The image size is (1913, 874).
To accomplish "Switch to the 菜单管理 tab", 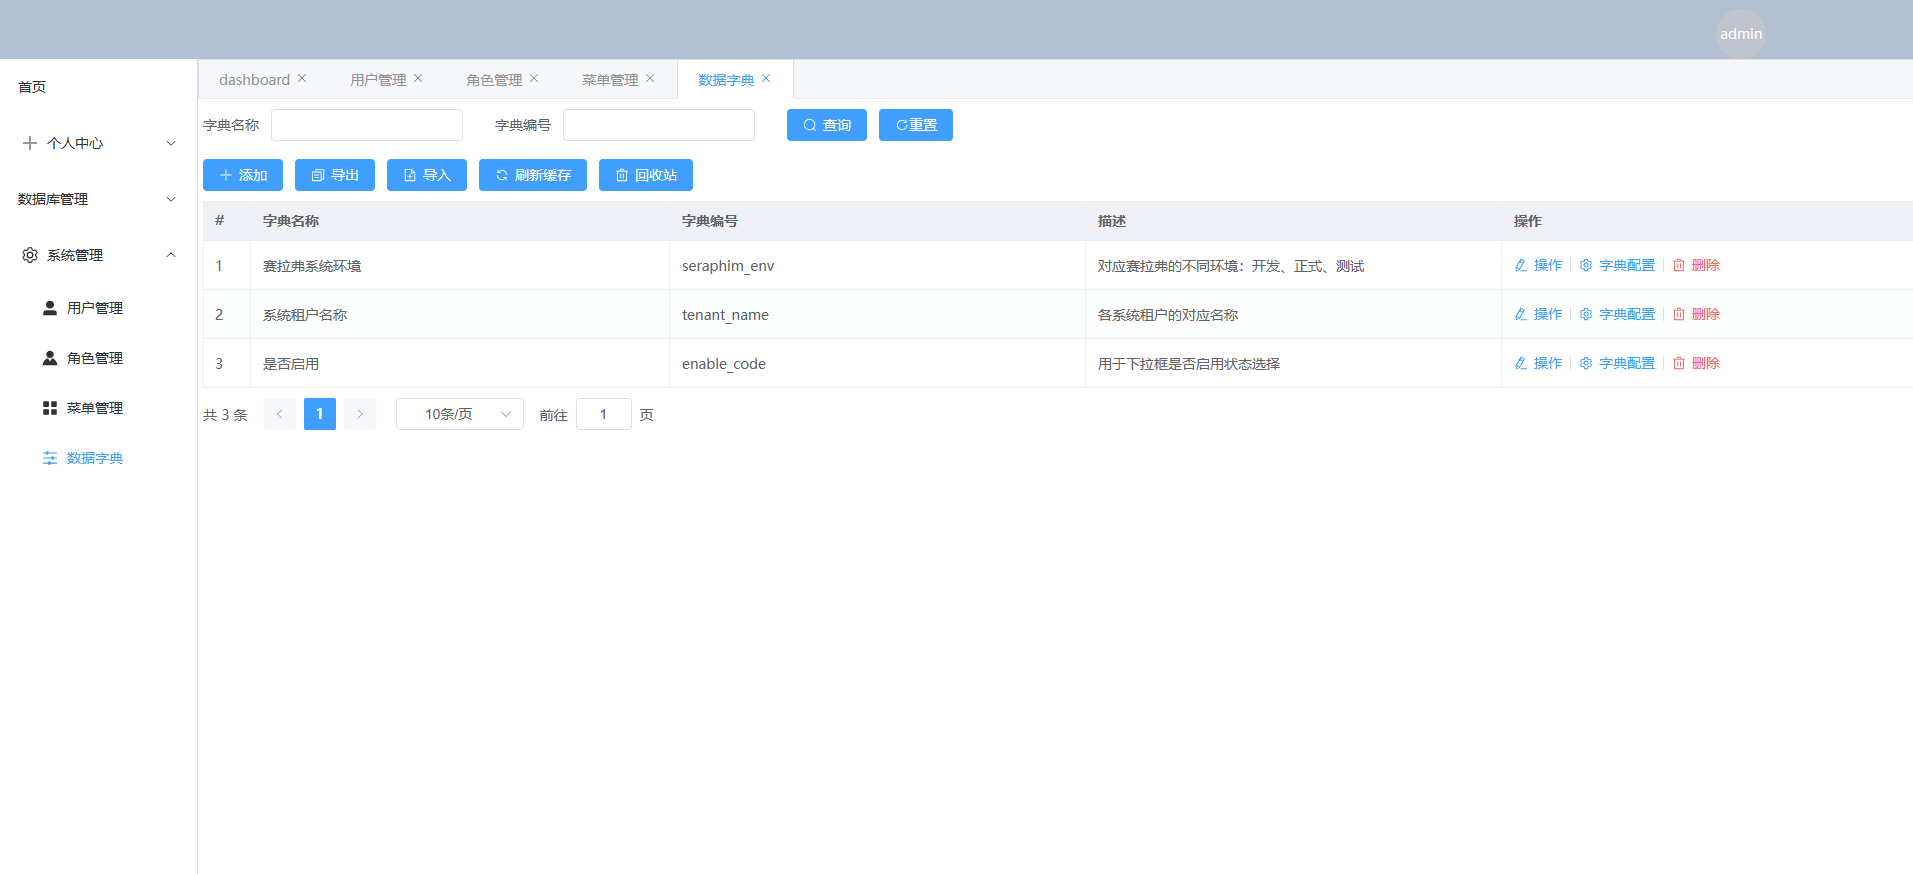I will click(610, 80).
